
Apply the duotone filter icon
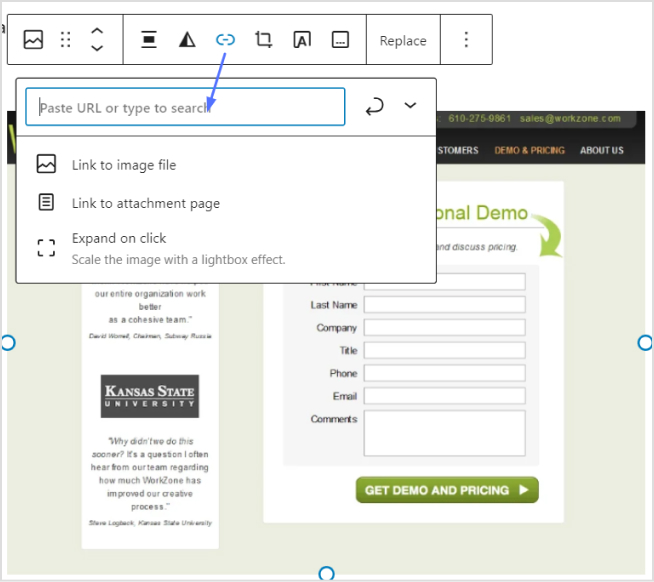point(187,40)
